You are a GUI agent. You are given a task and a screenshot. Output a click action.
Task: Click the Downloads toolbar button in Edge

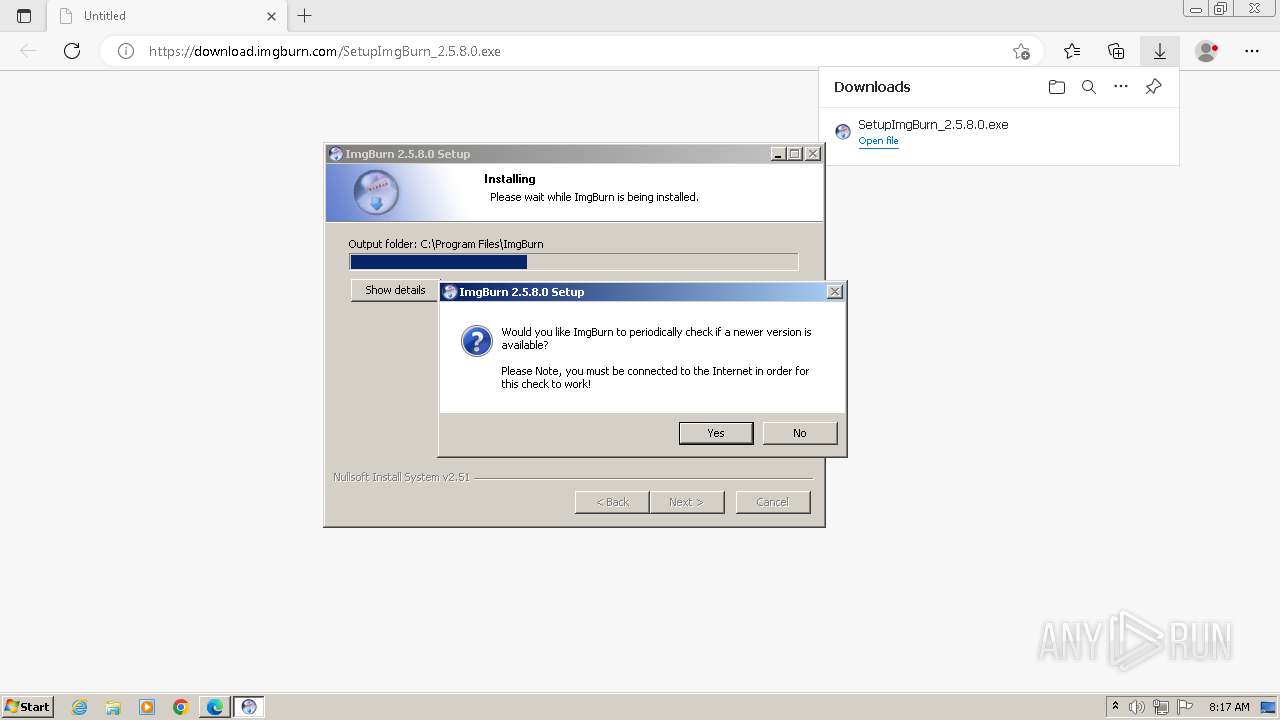tap(1159, 51)
